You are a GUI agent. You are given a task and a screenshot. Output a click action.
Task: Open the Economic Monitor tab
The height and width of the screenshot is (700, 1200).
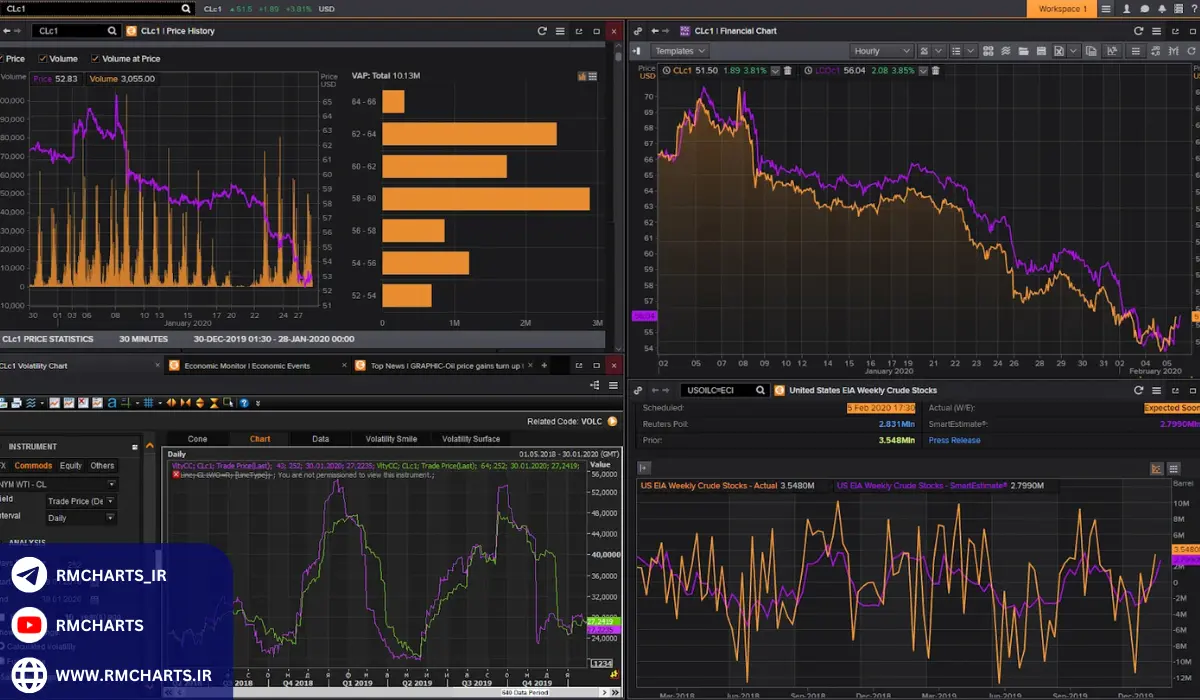coord(247,366)
